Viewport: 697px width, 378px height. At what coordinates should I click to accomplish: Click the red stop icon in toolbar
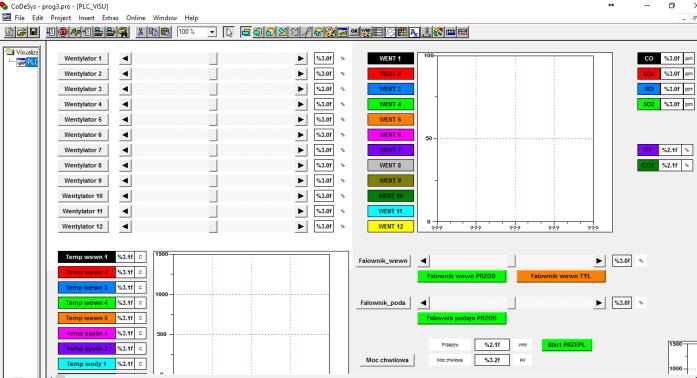(63, 32)
